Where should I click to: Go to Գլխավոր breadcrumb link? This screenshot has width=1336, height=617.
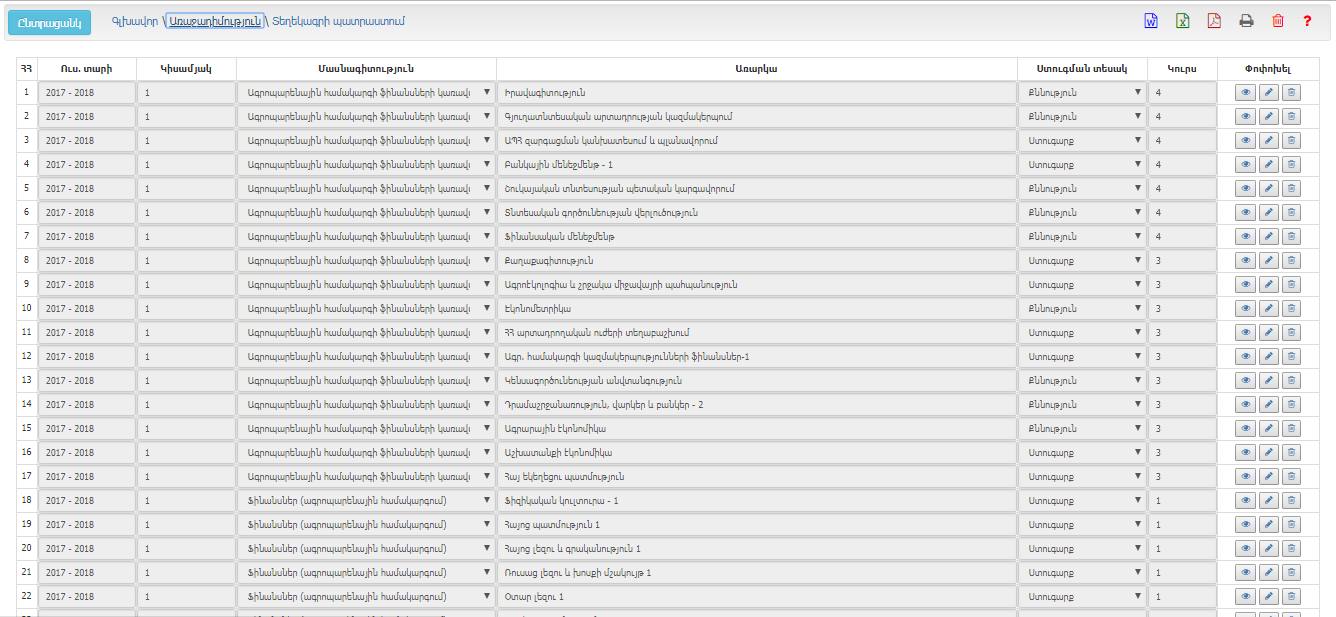134,21
